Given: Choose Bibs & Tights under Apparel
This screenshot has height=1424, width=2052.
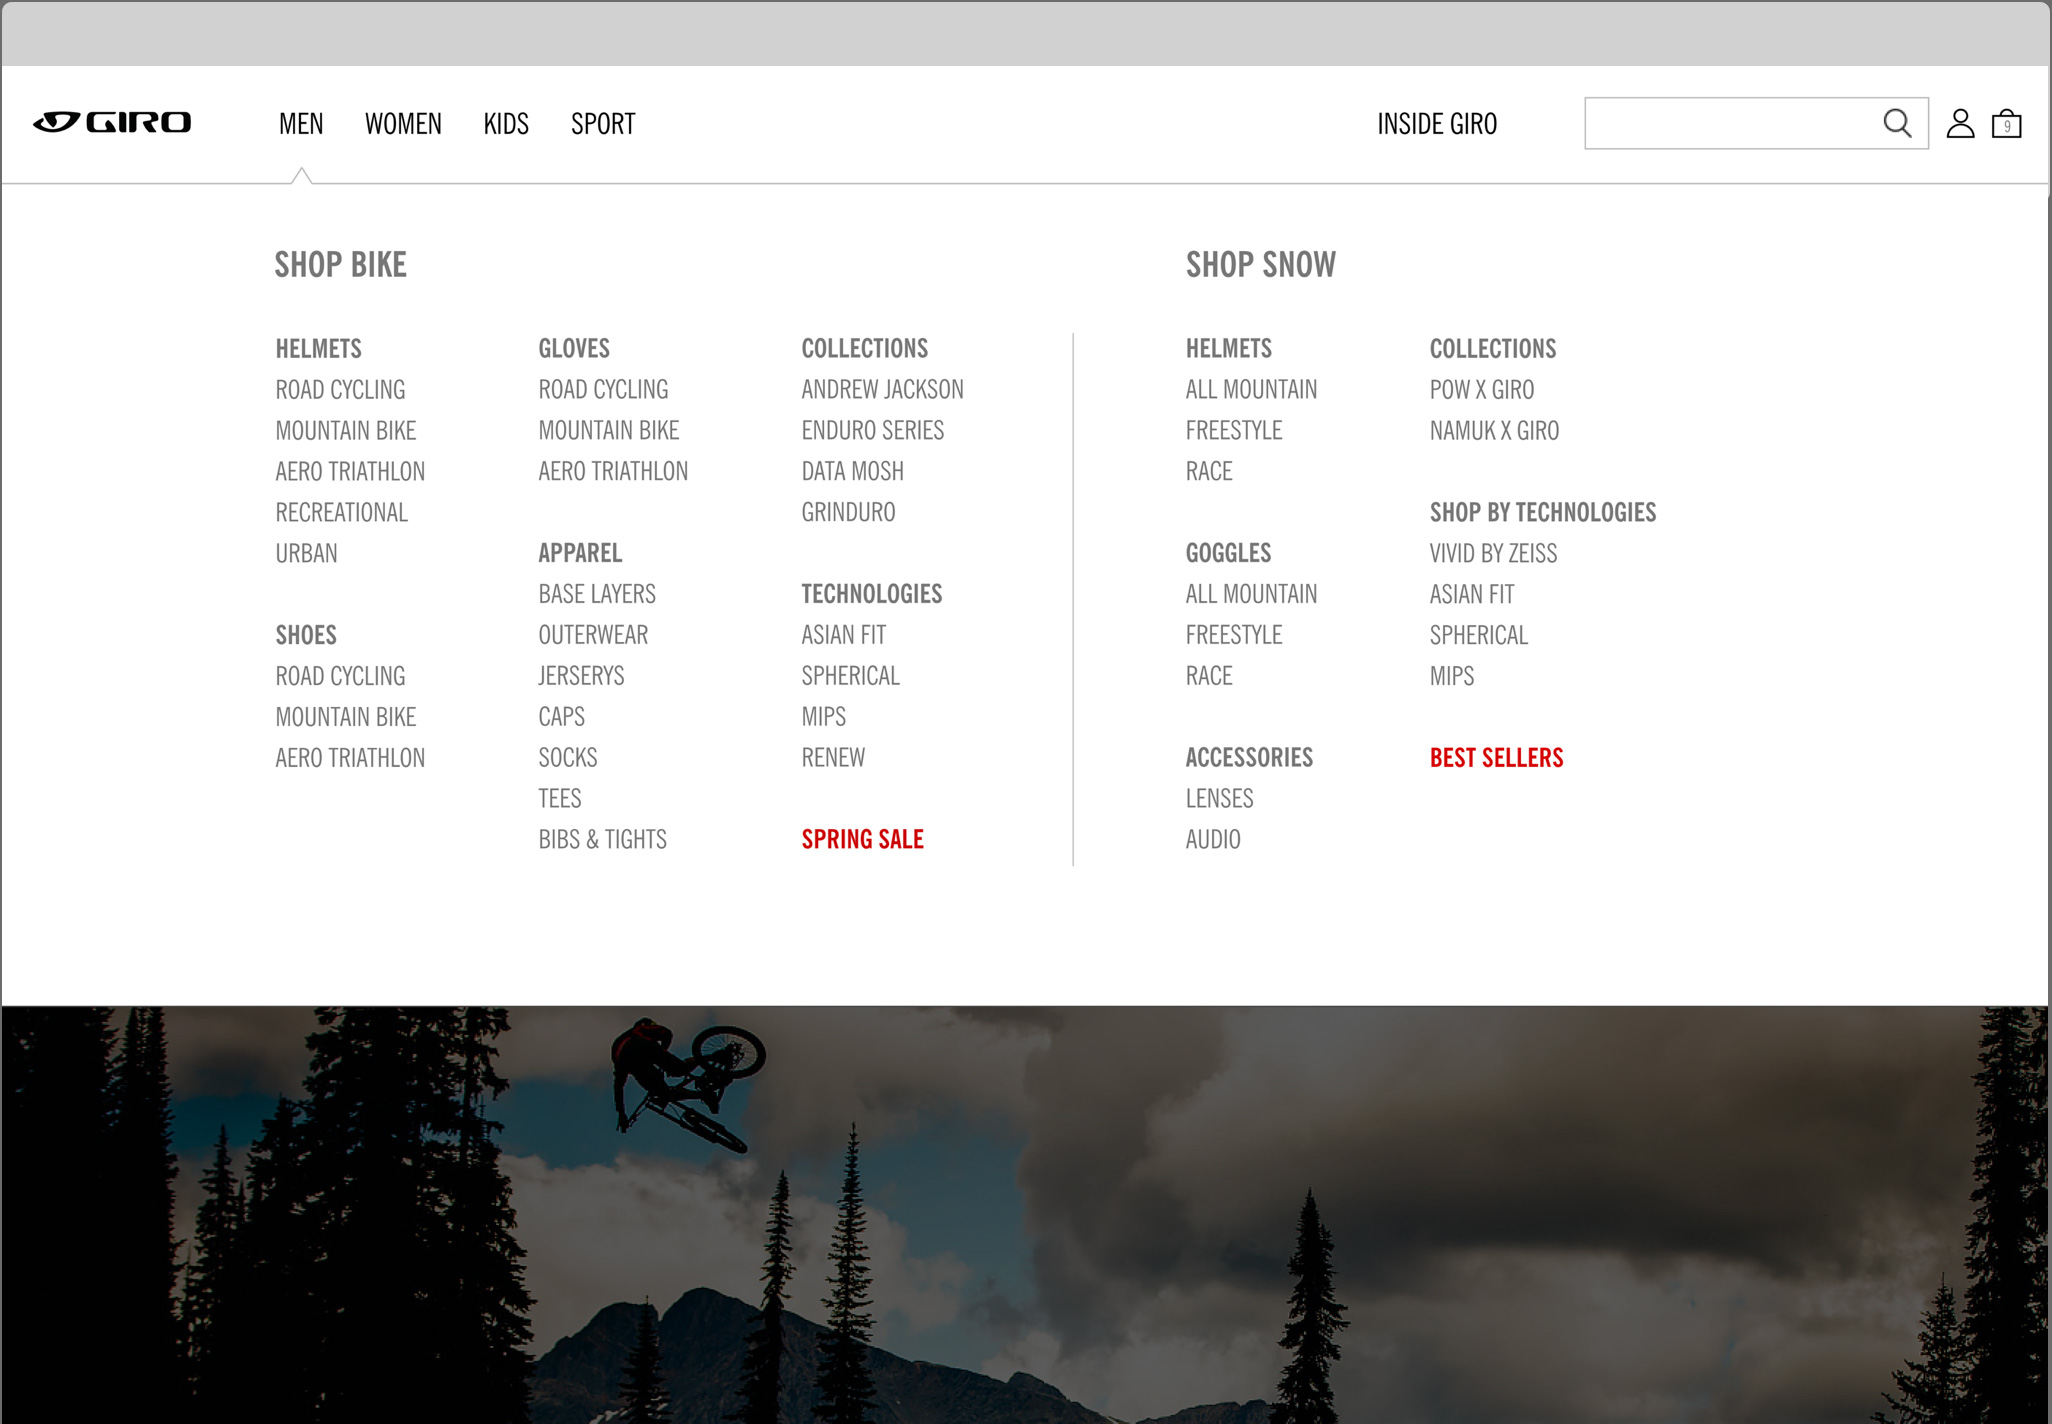Looking at the screenshot, I should 602,839.
